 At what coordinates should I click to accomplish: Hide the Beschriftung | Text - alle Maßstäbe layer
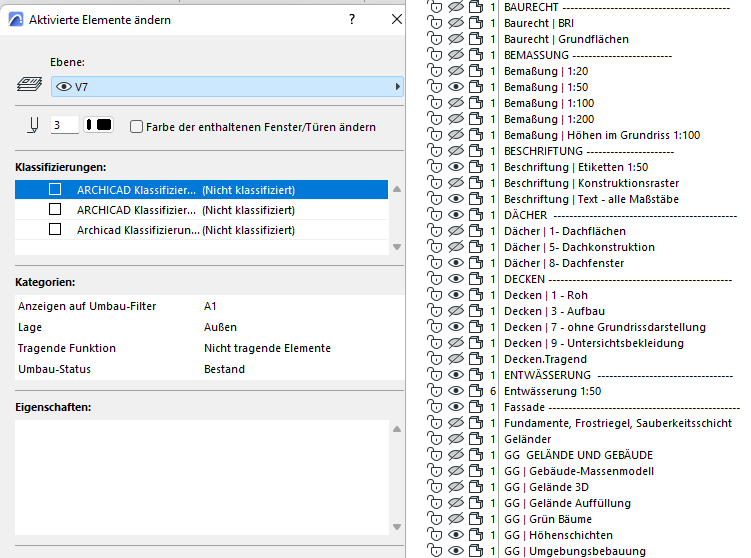(456, 199)
